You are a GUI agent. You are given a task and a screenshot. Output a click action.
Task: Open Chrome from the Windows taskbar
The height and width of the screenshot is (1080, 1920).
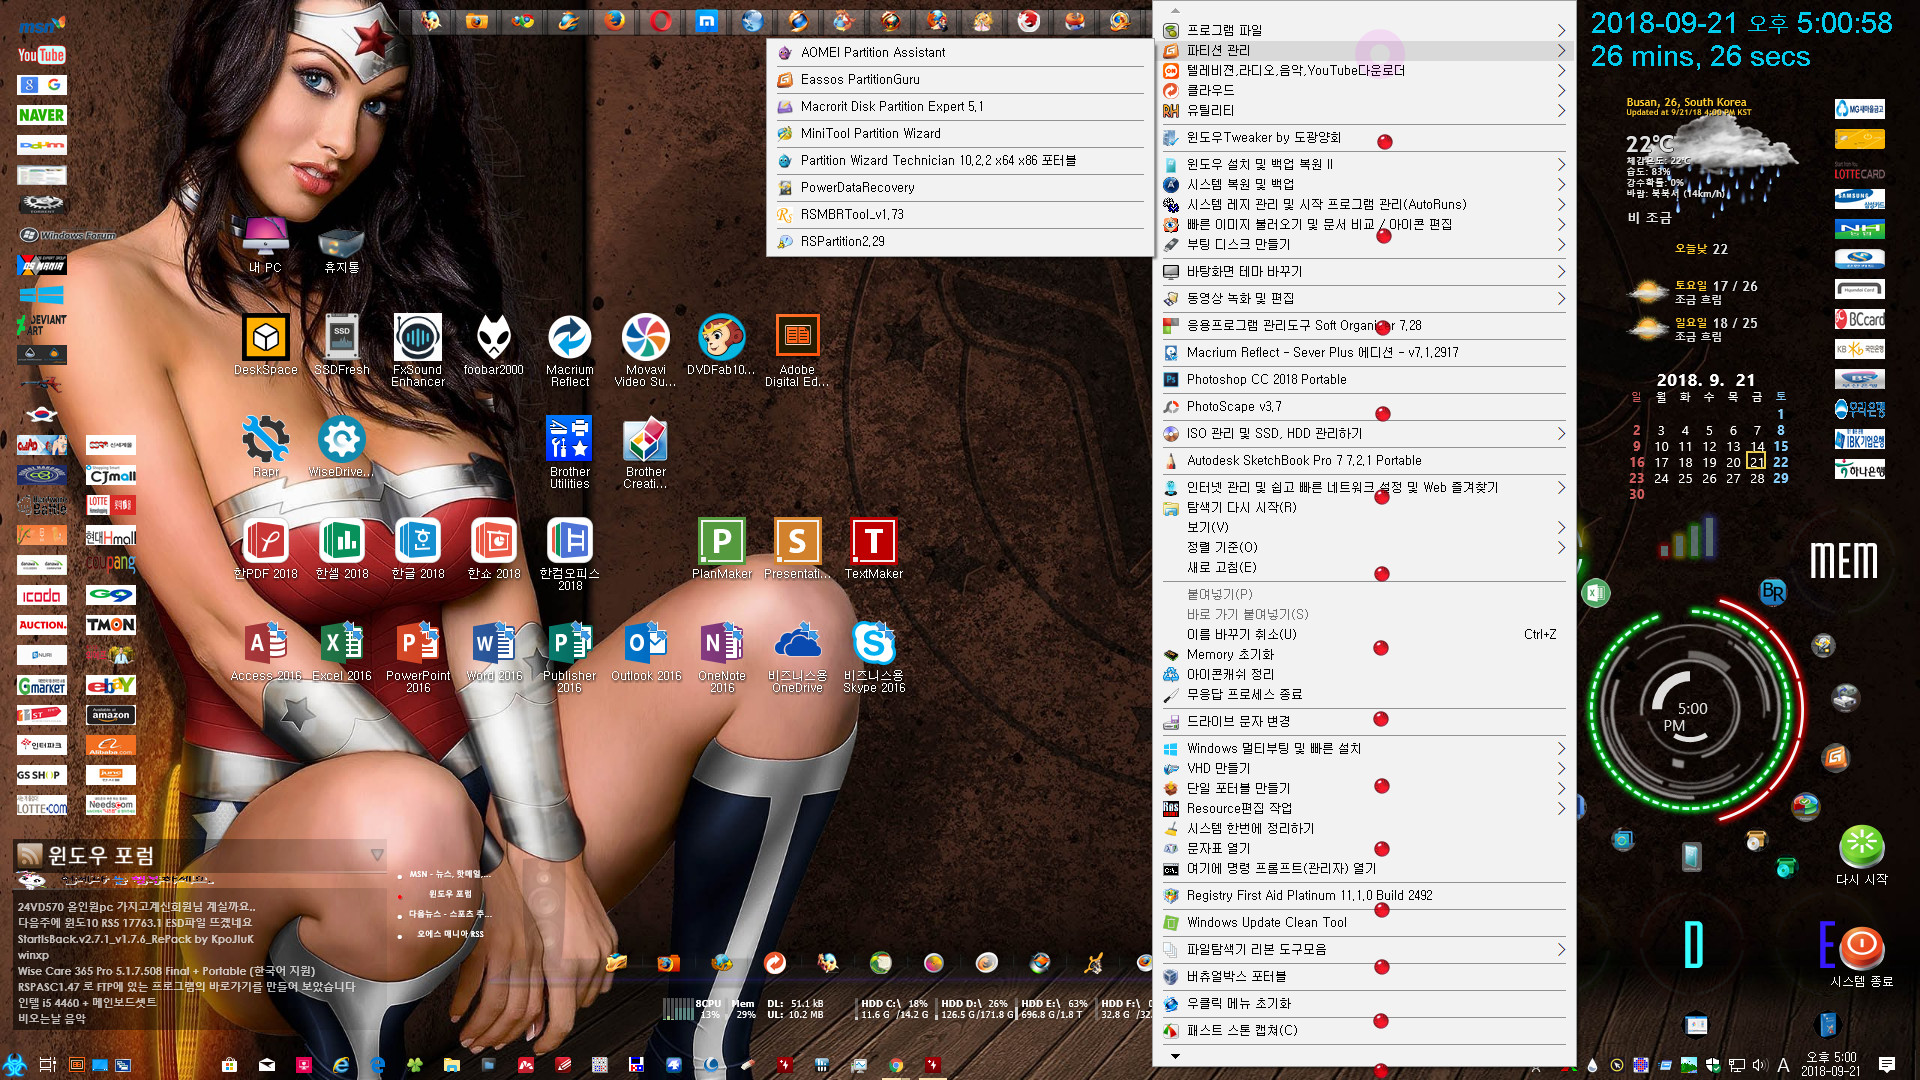click(x=896, y=1065)
